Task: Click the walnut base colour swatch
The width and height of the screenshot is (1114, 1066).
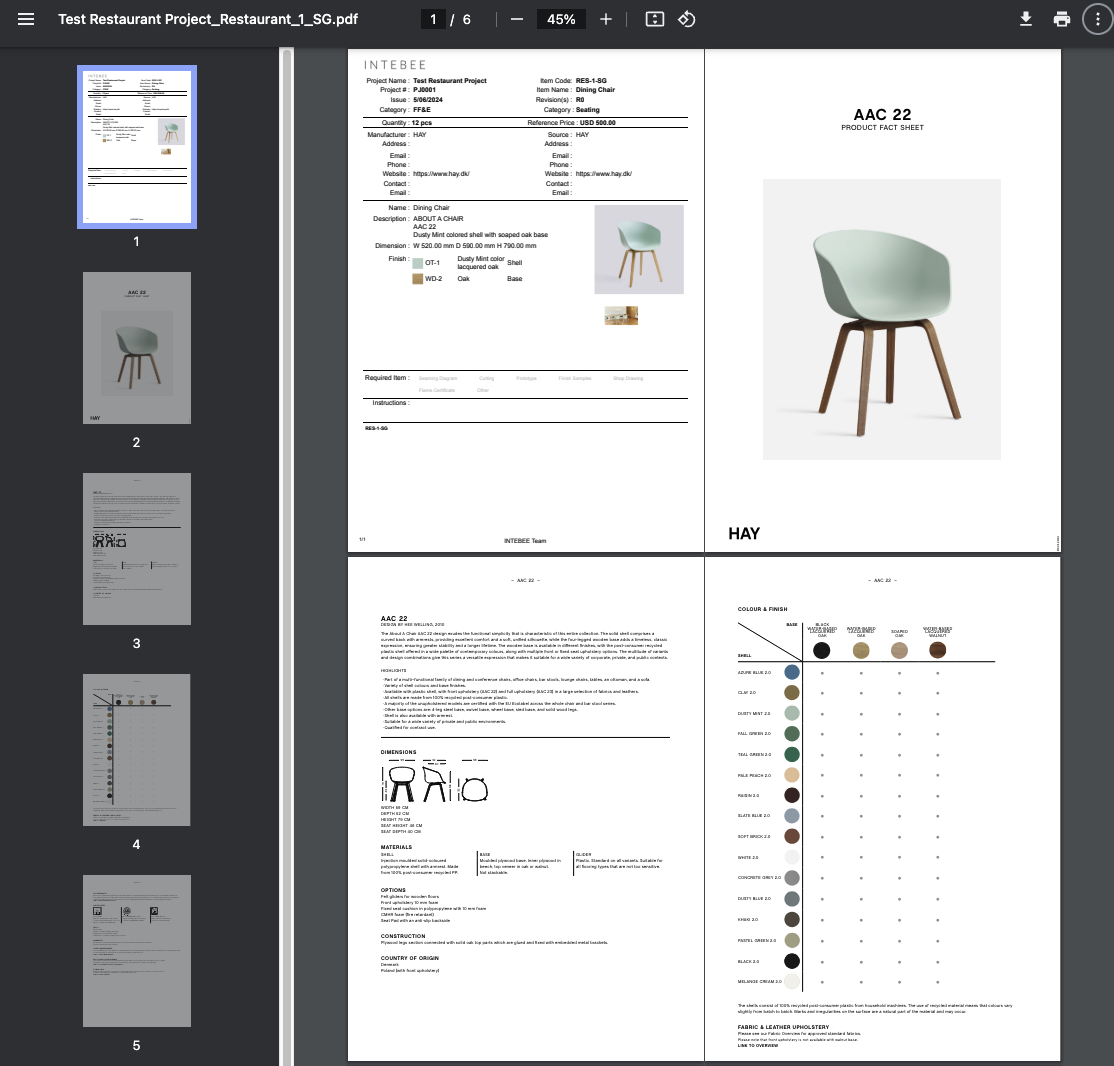Action: 937,650
